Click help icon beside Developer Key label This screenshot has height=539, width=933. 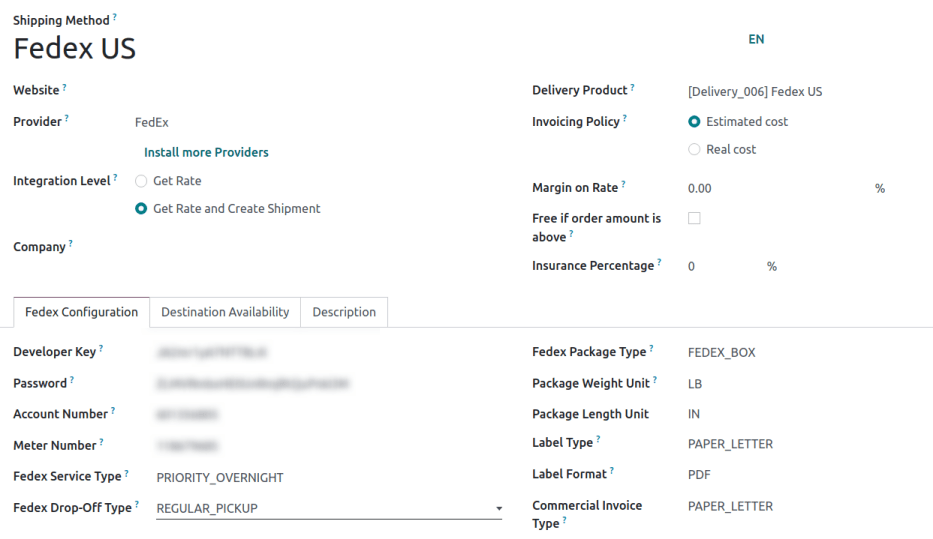100,348
